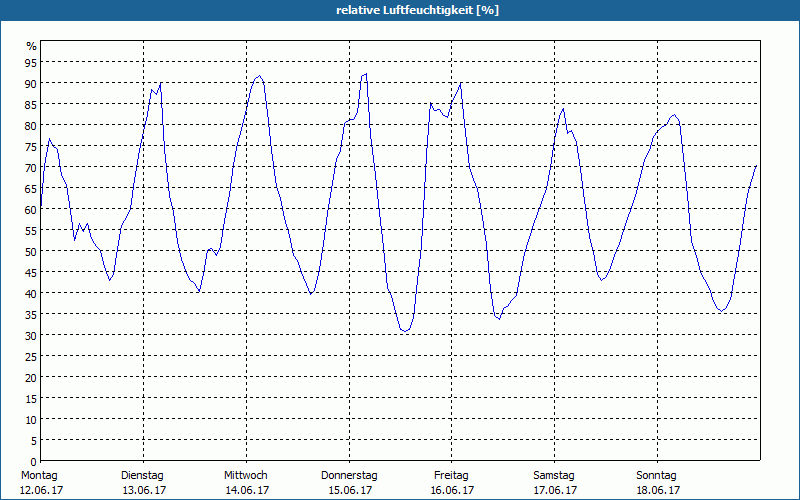Click the 'Mittwoch' day label
The image size is (800, 500).
[246, 475]
